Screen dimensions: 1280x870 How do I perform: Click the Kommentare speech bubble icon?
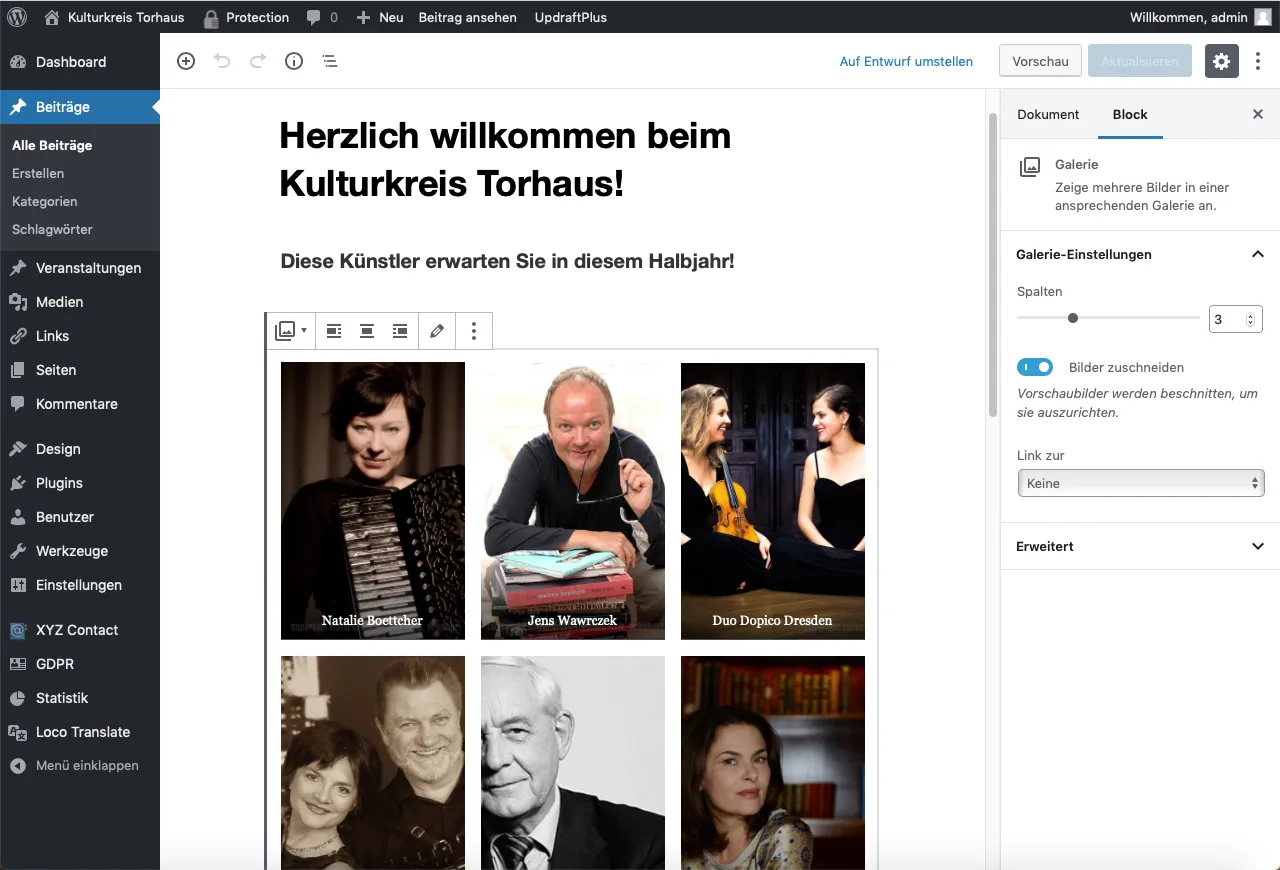(18, 404)
